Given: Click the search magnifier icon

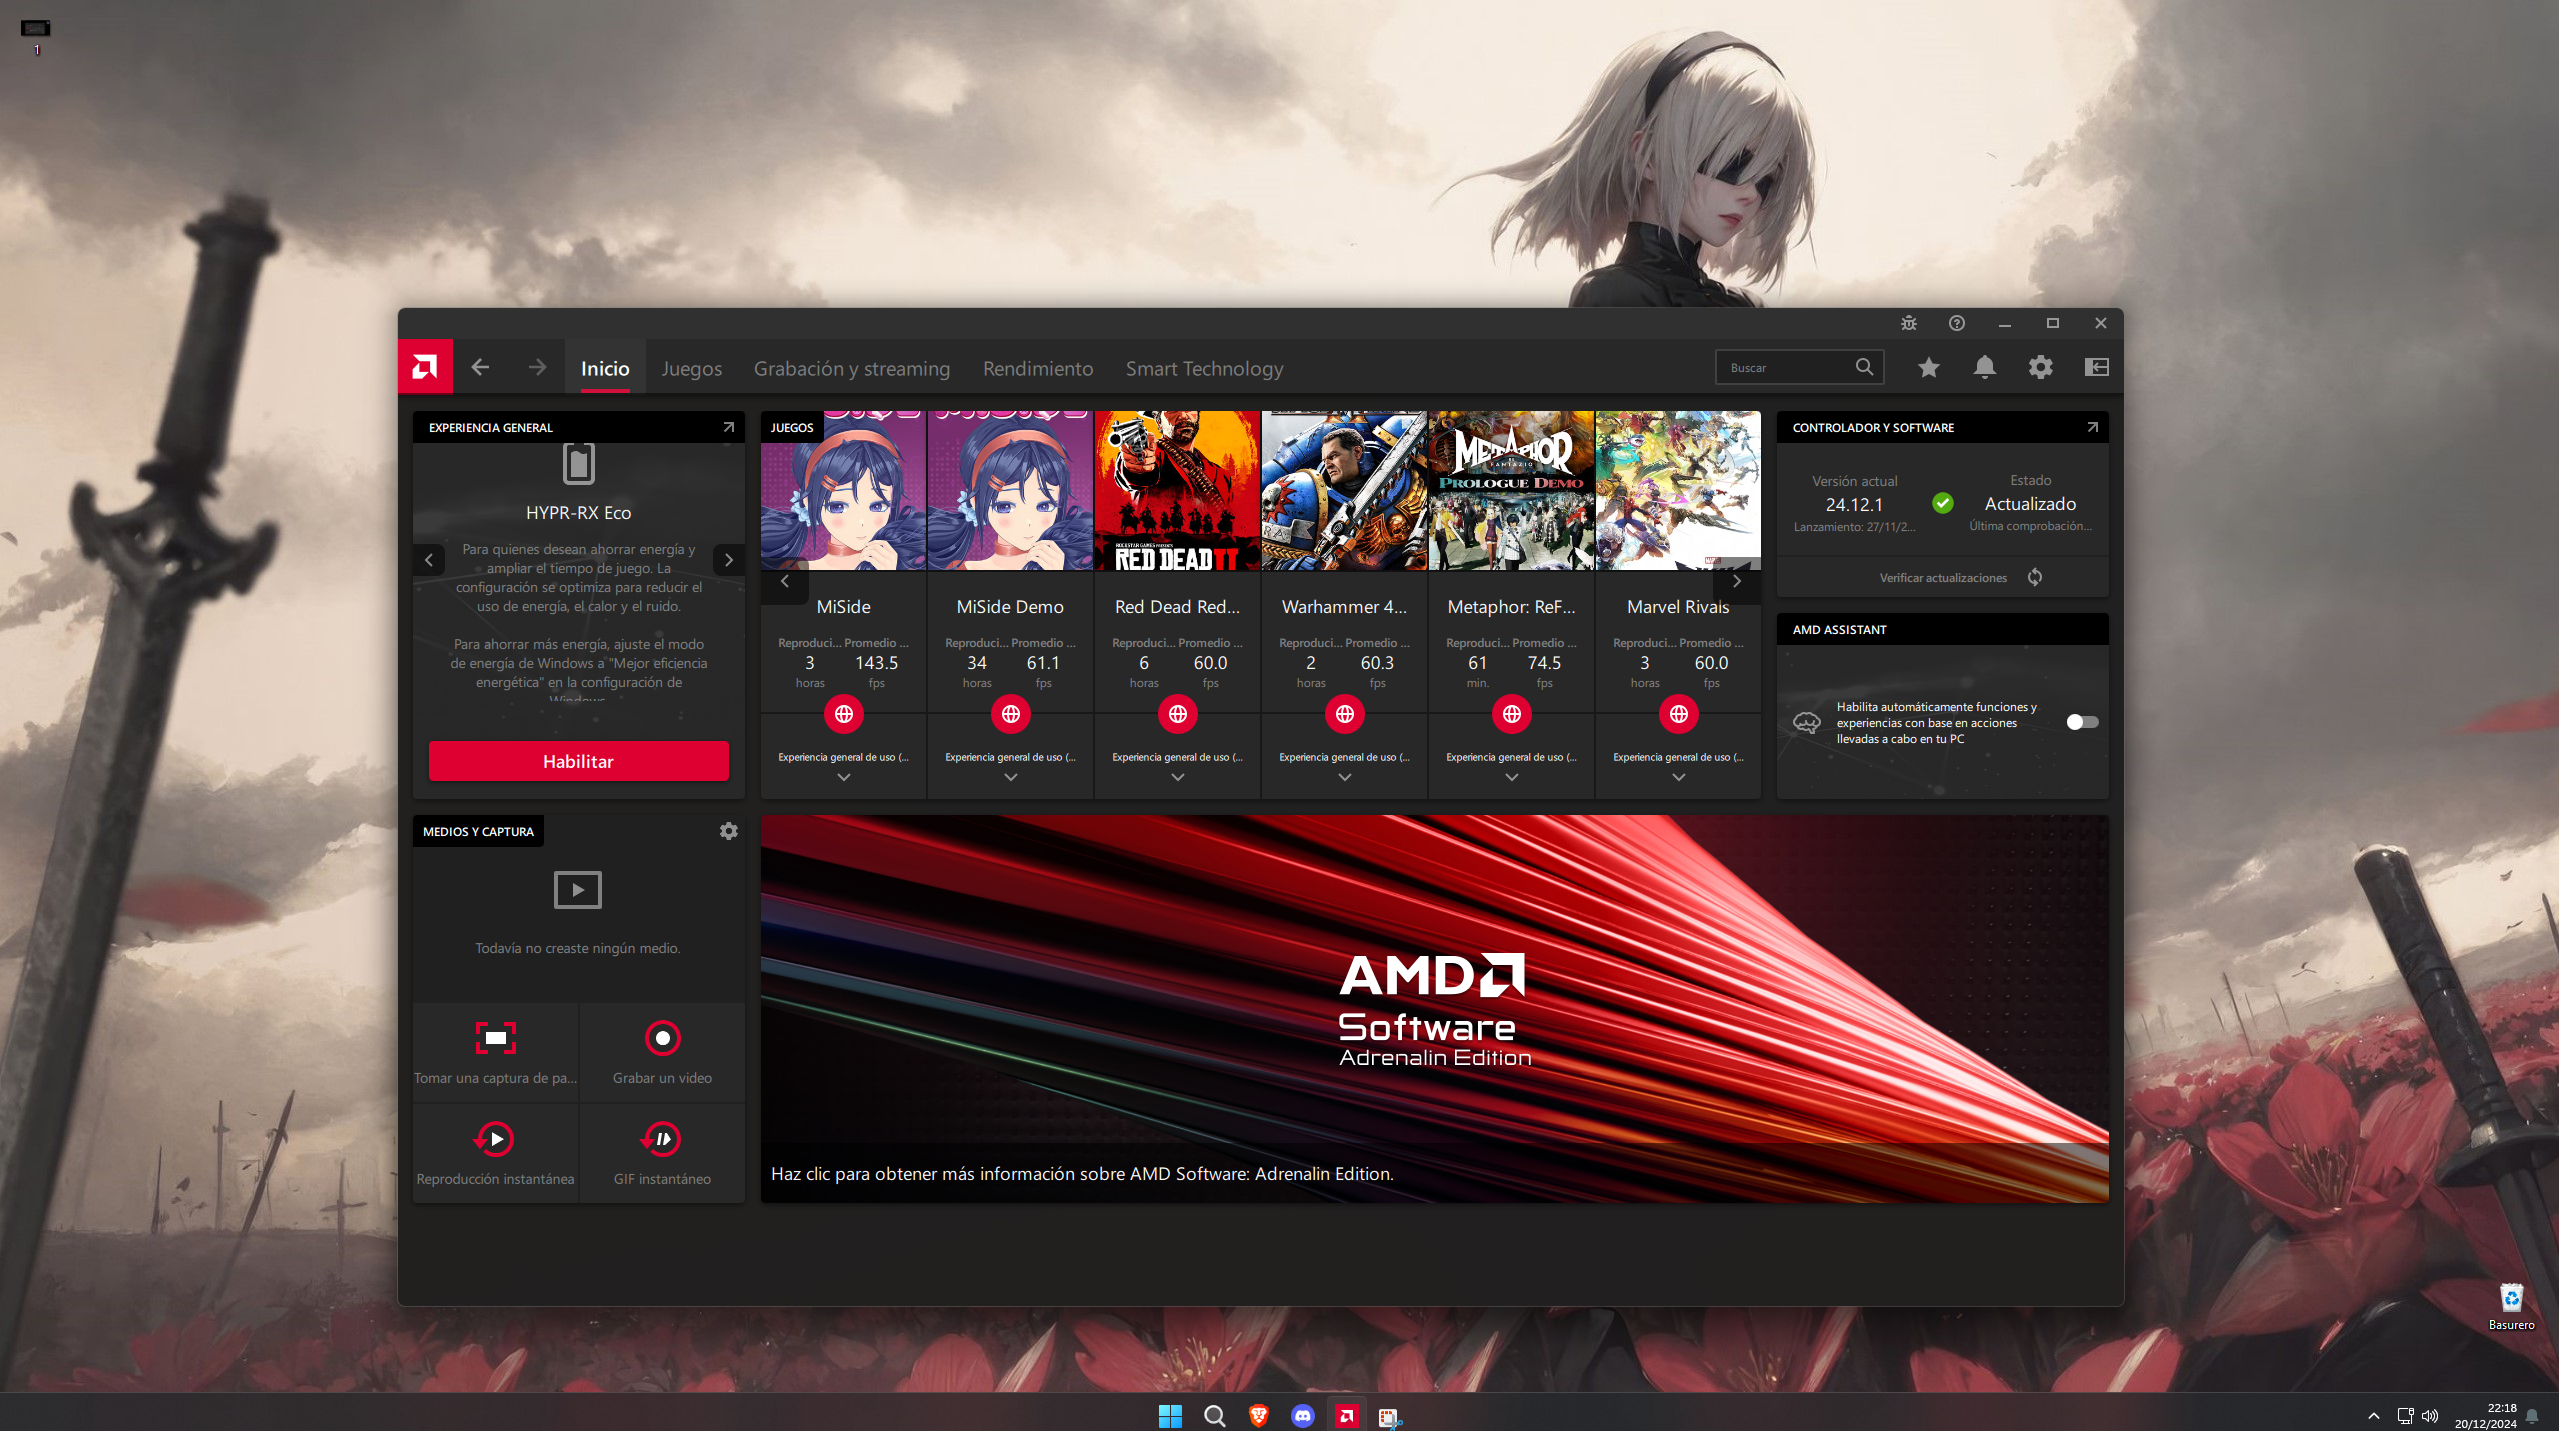Looking at the screenshot, I should click(1864, 367).
